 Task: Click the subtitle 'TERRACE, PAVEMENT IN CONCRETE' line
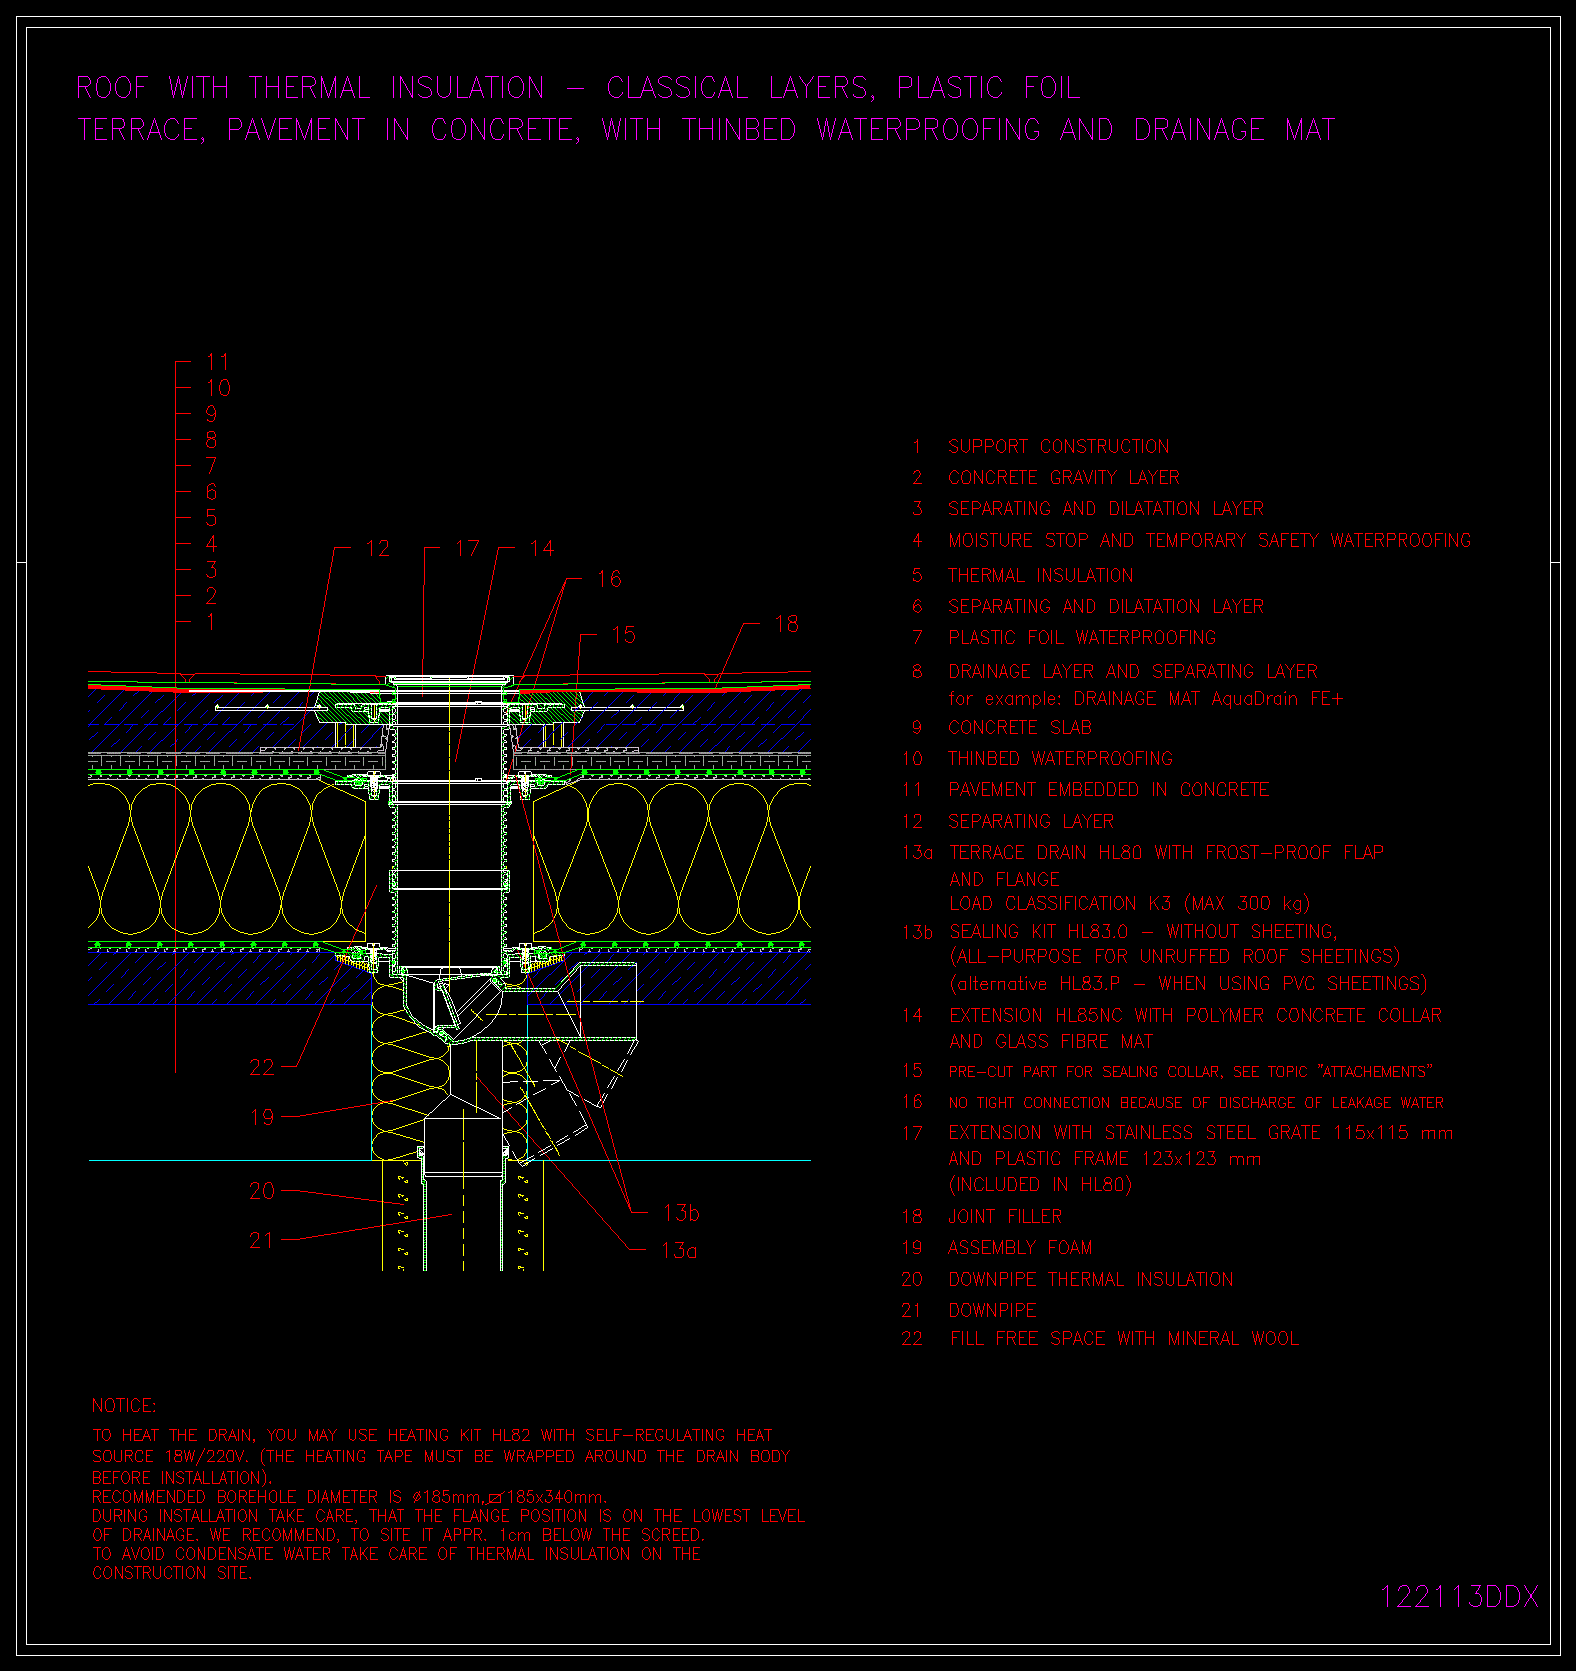pos(706,130)
